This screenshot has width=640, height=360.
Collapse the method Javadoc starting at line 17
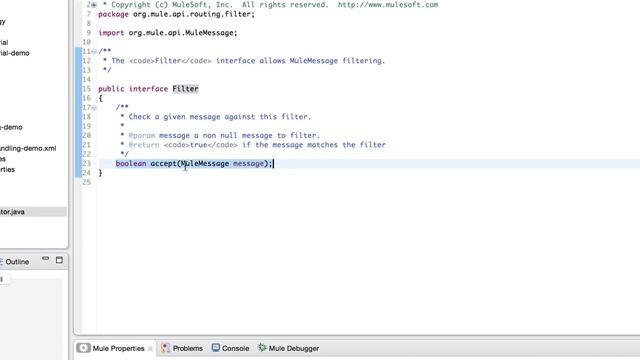coord(94,108)
